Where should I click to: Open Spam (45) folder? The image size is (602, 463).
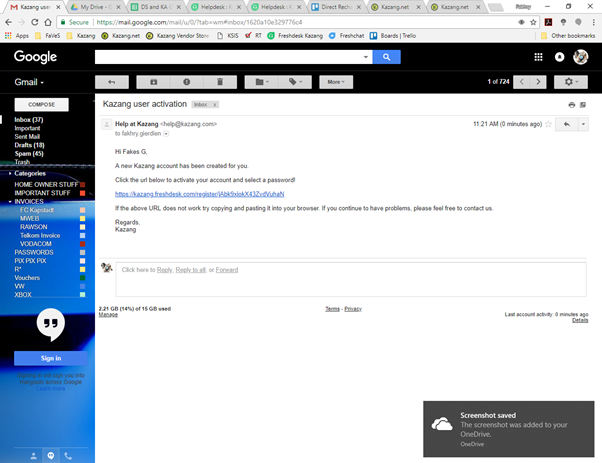(x=29, y=154)
